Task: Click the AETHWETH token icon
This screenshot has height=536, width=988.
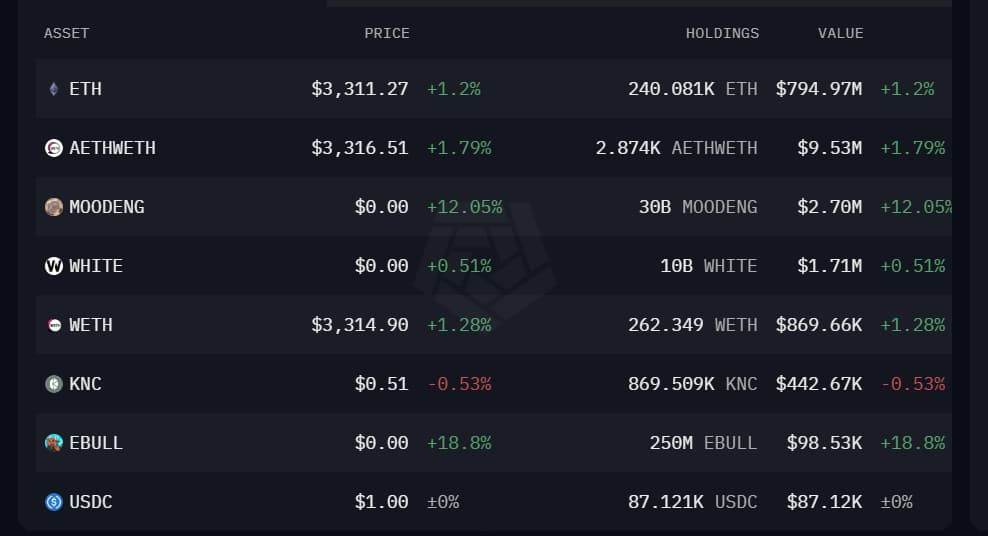Action: coord(54,148)
